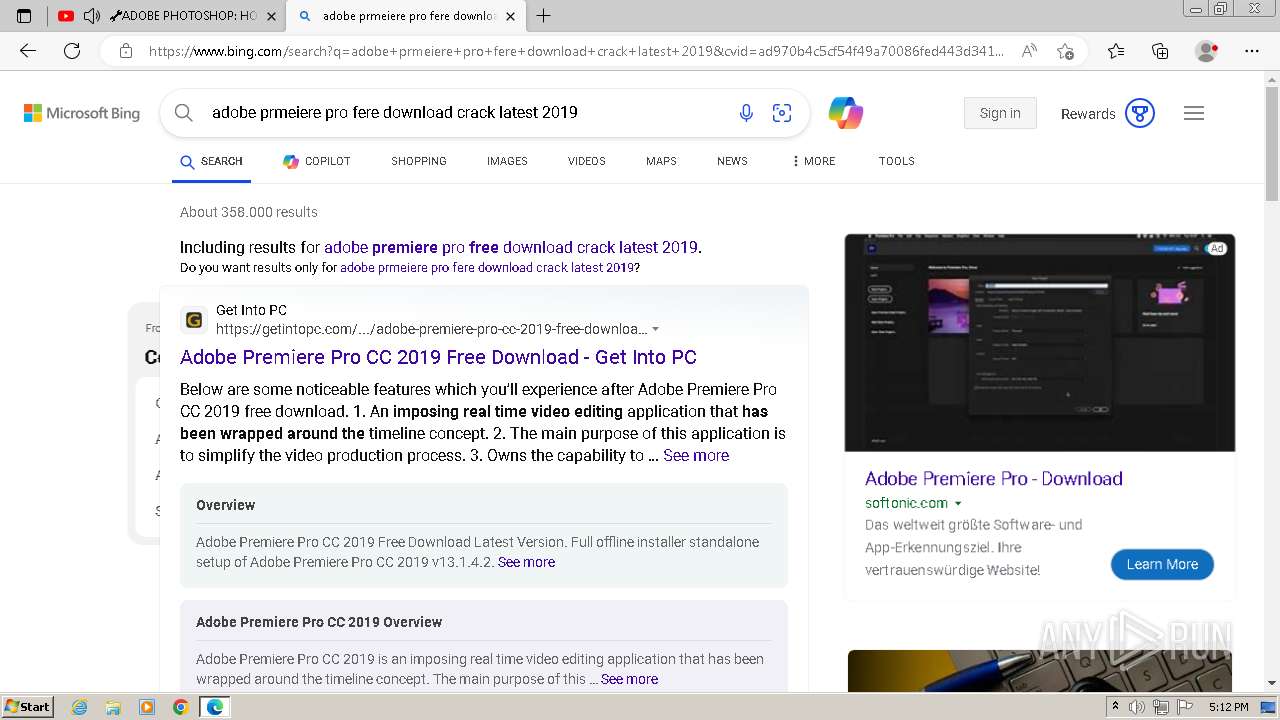Show hidden system tray icons
This screenshot has height=720, width=1280.
(x=1115, y=707)
